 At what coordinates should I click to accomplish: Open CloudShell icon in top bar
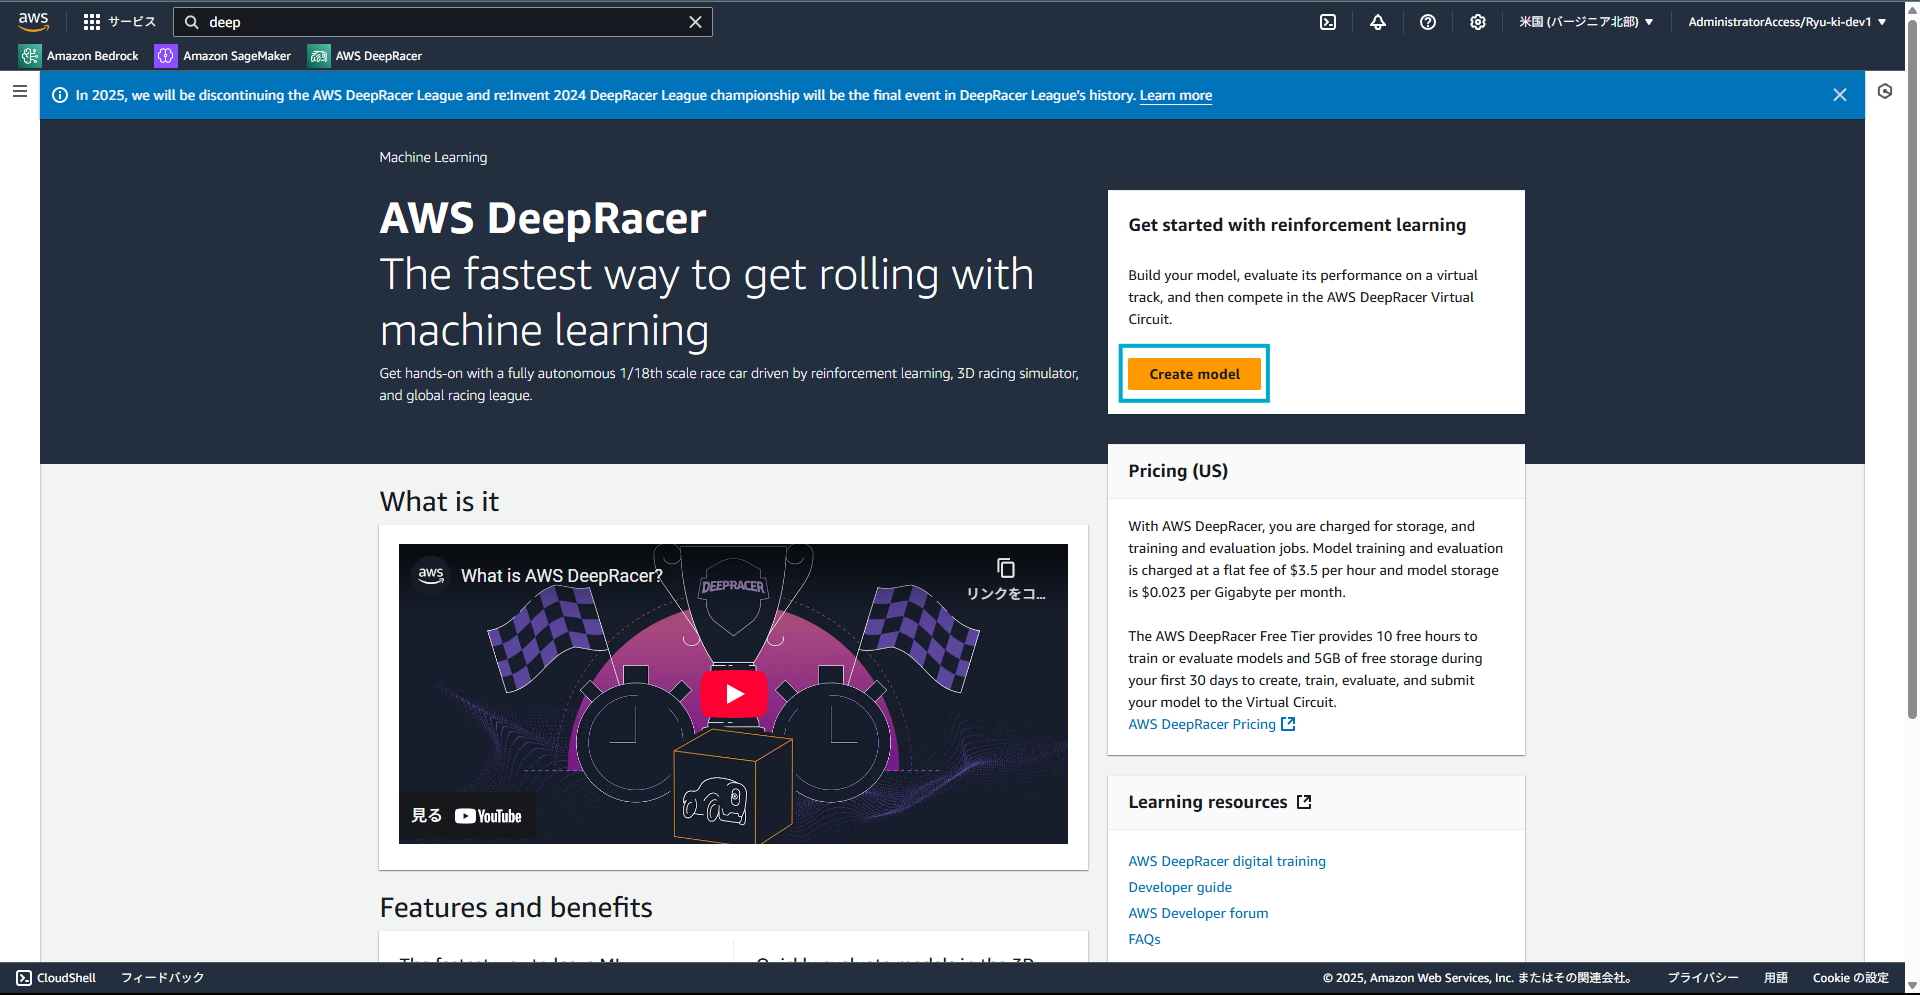[1328, 22]
